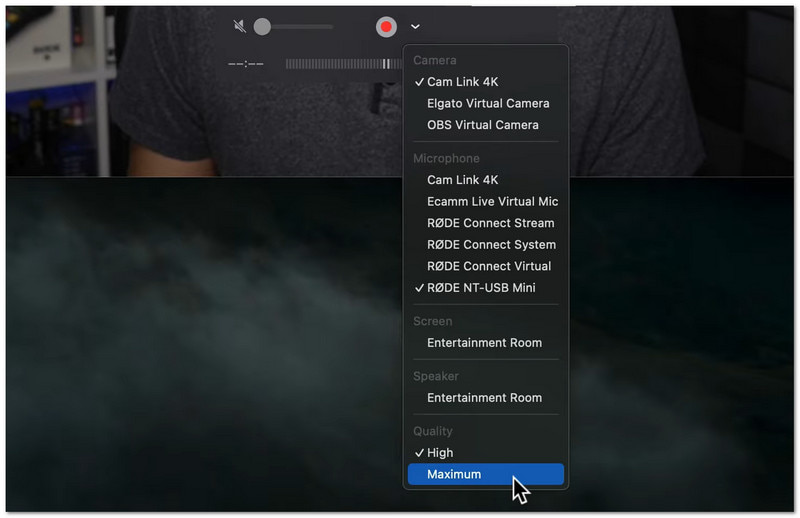Select RØDE Connect Stream microphone

(486, 223)
